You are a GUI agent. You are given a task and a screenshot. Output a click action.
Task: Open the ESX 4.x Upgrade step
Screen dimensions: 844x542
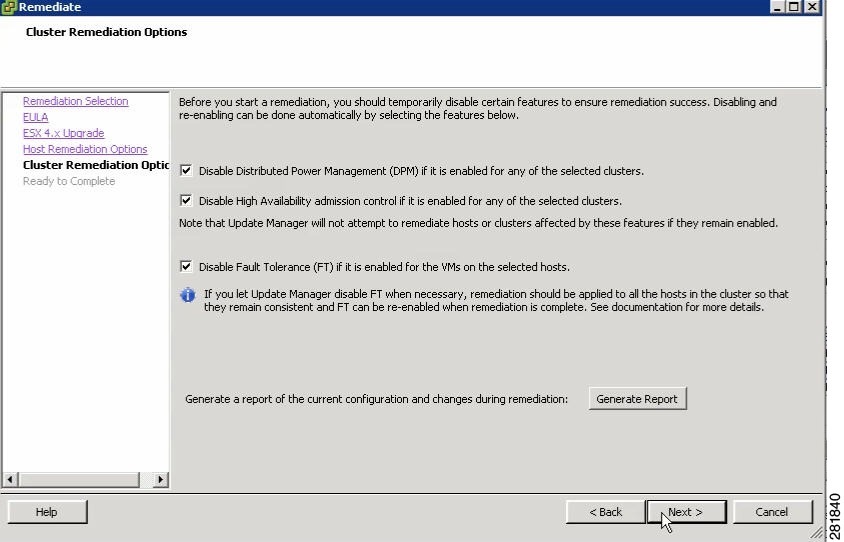click(x=64, y=133)
